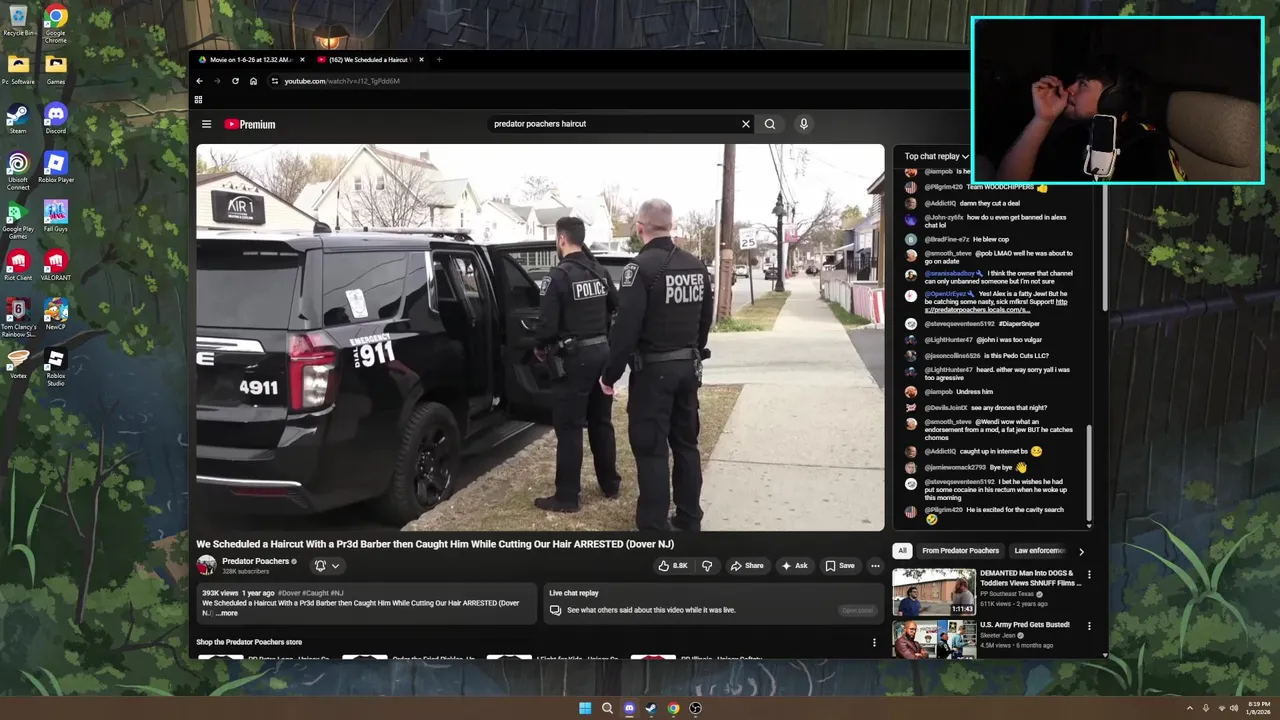
Task: Reload the page in Chrome
Action: point(235,81)
